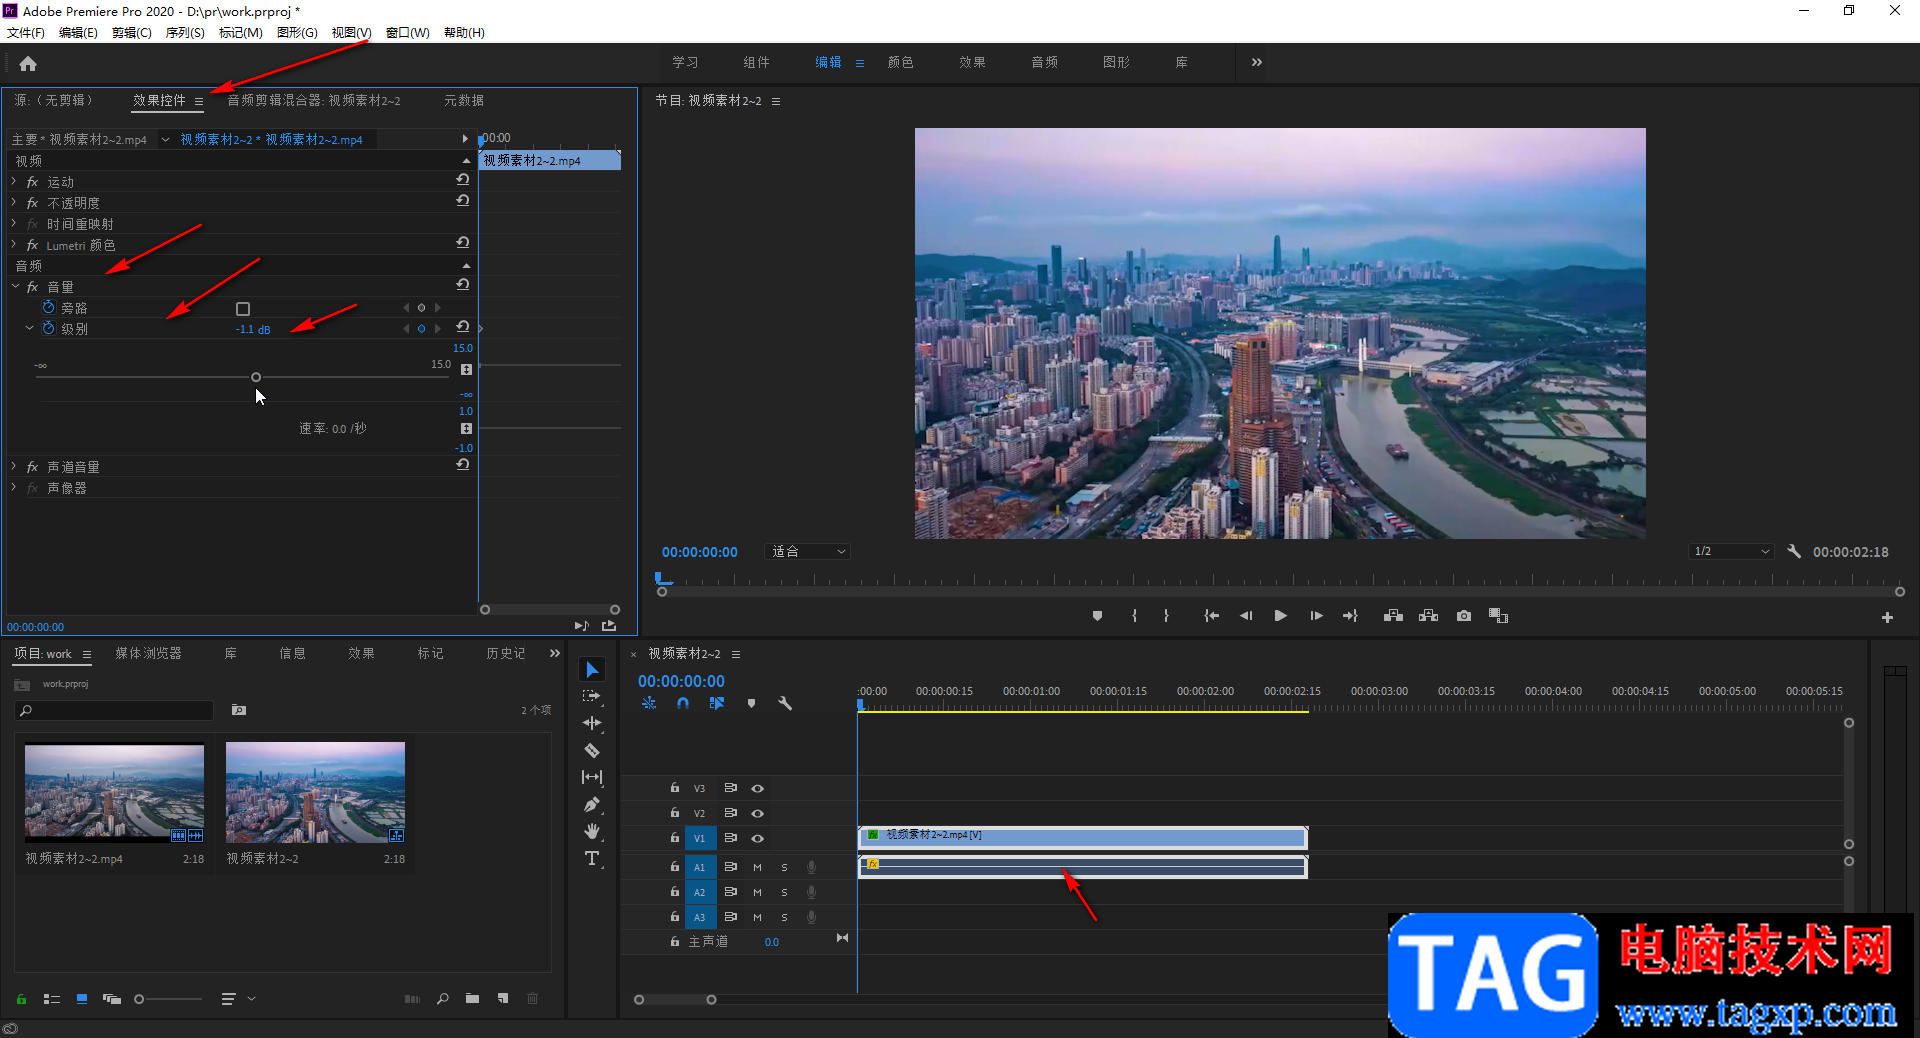The width and height of the screenshot is (1920, 1038).
Task: Expand the Panner effect
Action: (14, 487)
